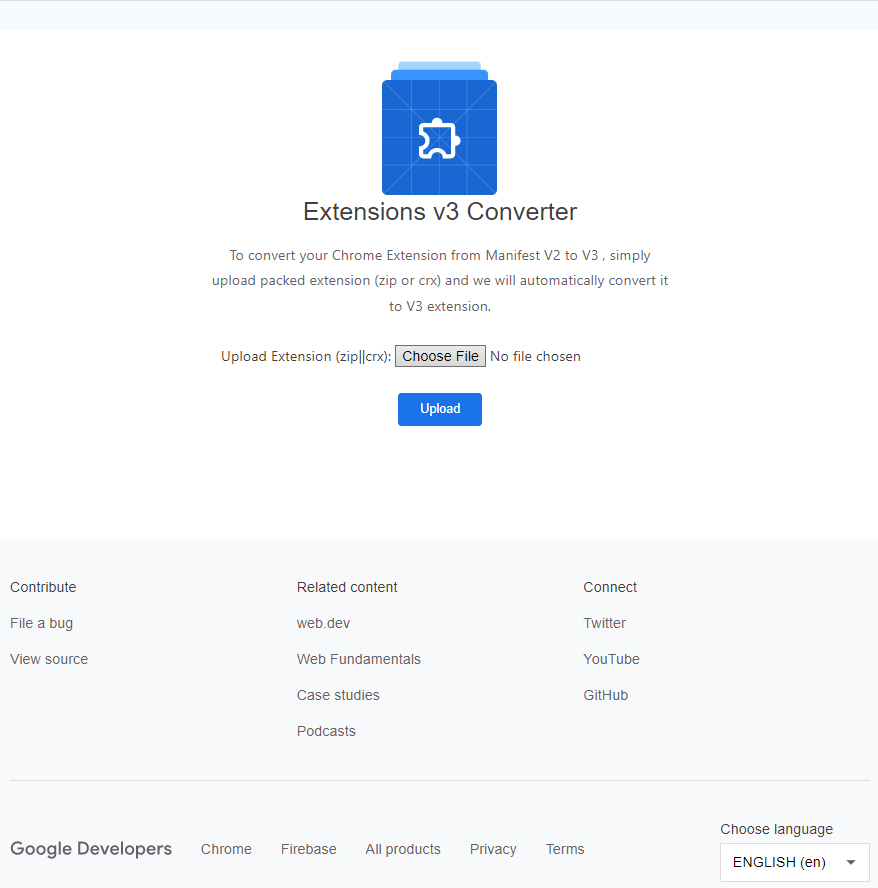878x888 pixels.
Task: Open the Case studies link
Action: [338, 695]
